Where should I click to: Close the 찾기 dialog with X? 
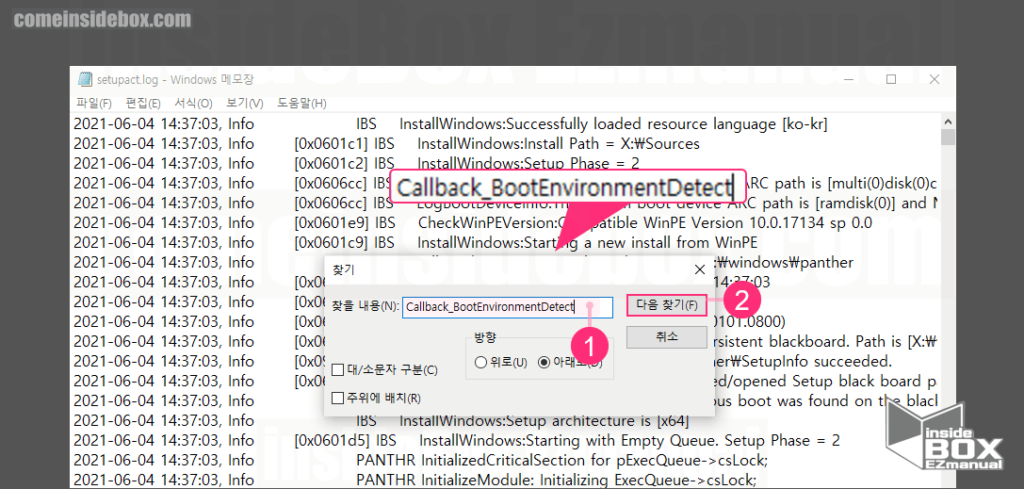(699, 269)
